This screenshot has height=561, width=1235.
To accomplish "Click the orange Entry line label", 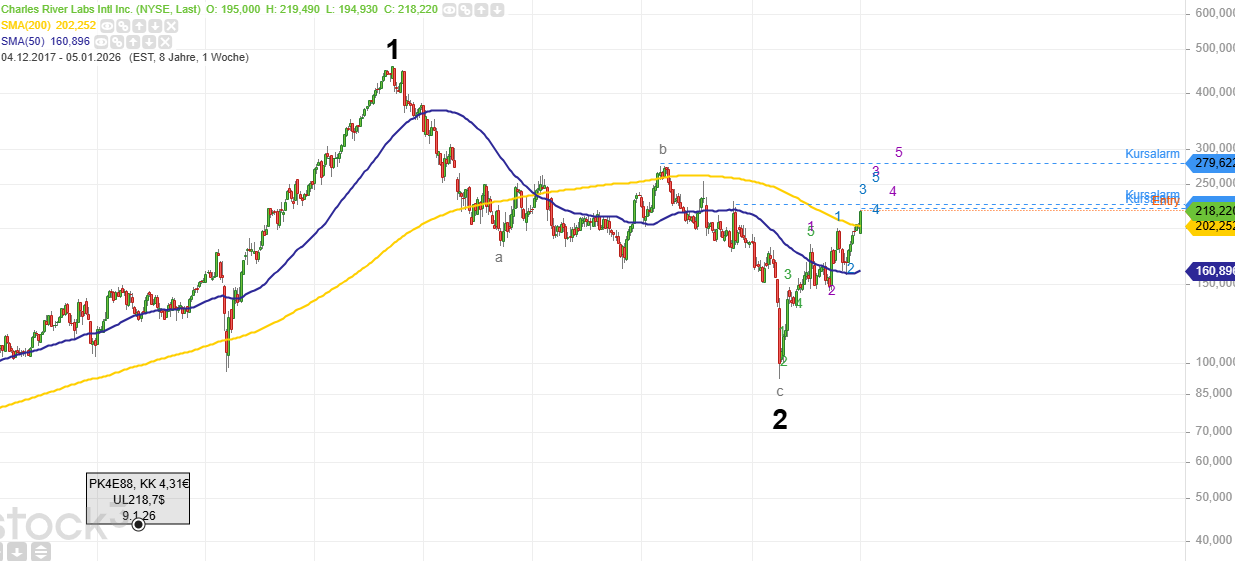I will [1165, 201].
